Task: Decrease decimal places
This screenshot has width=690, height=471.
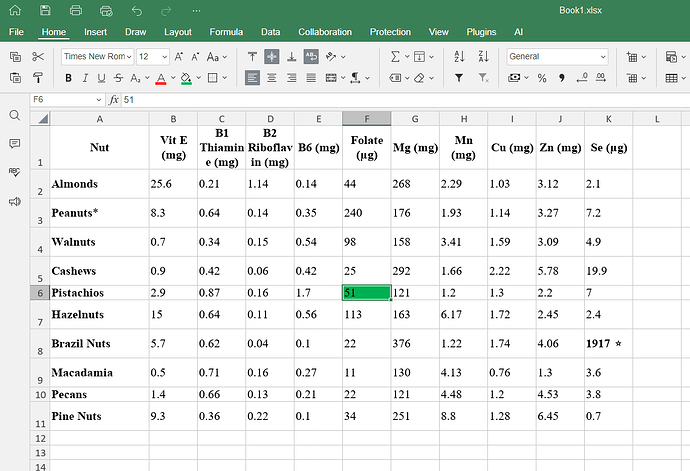Action: (582, 78)
